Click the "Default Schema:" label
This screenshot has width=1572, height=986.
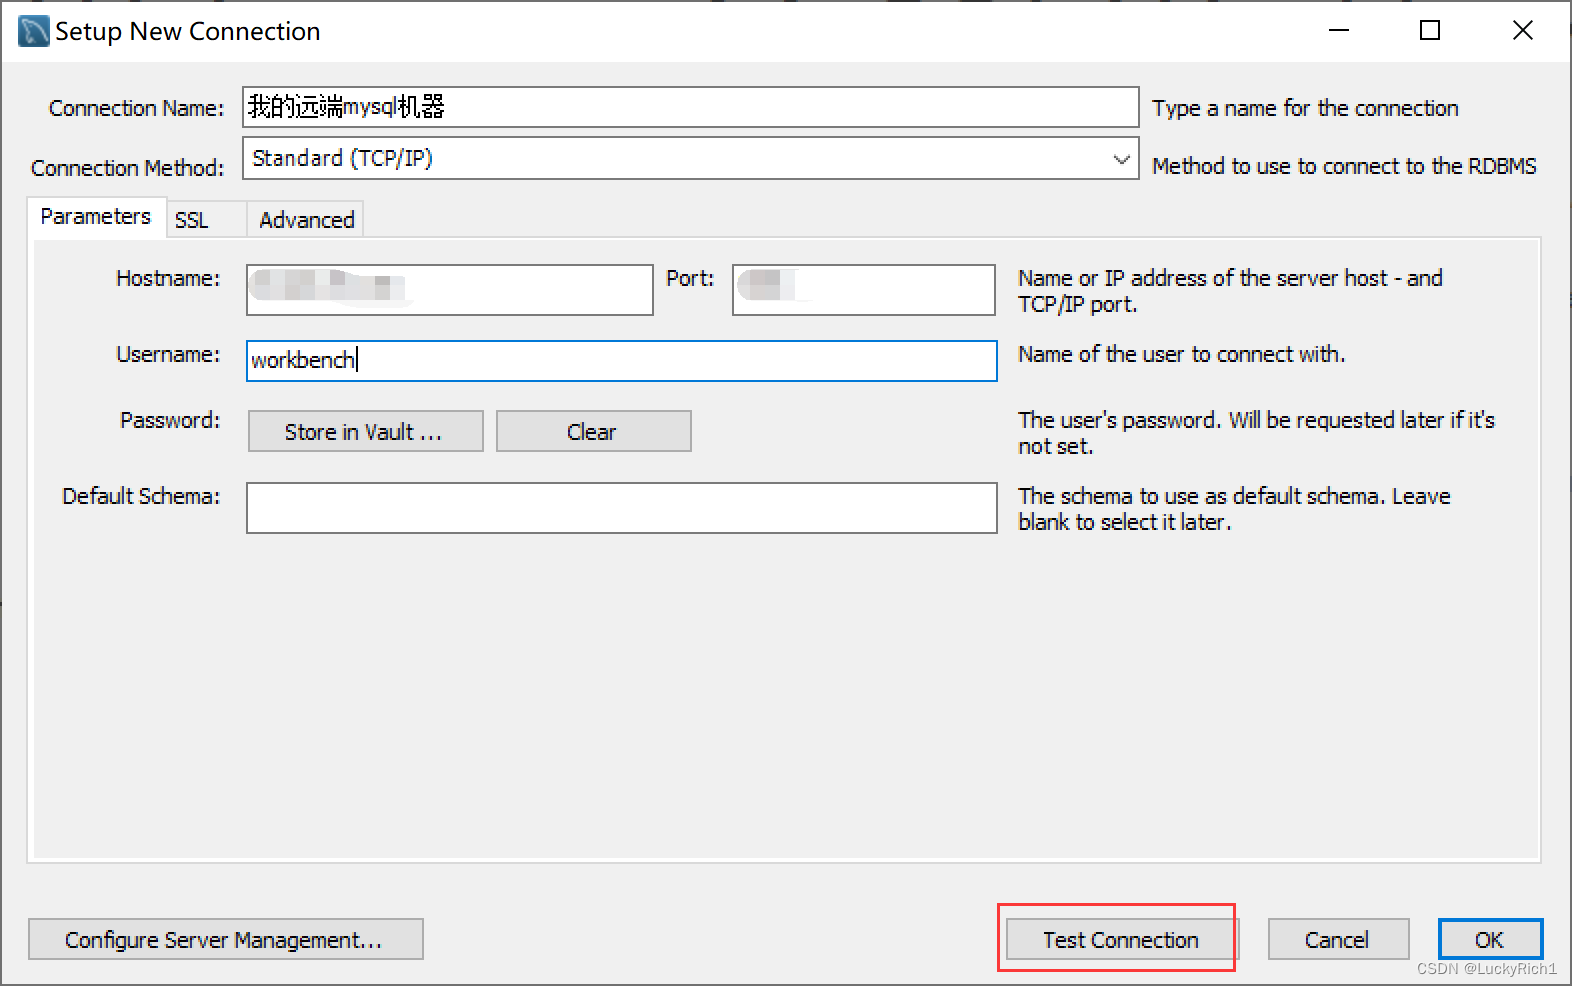pyautogui.click(x=140, y=497)
